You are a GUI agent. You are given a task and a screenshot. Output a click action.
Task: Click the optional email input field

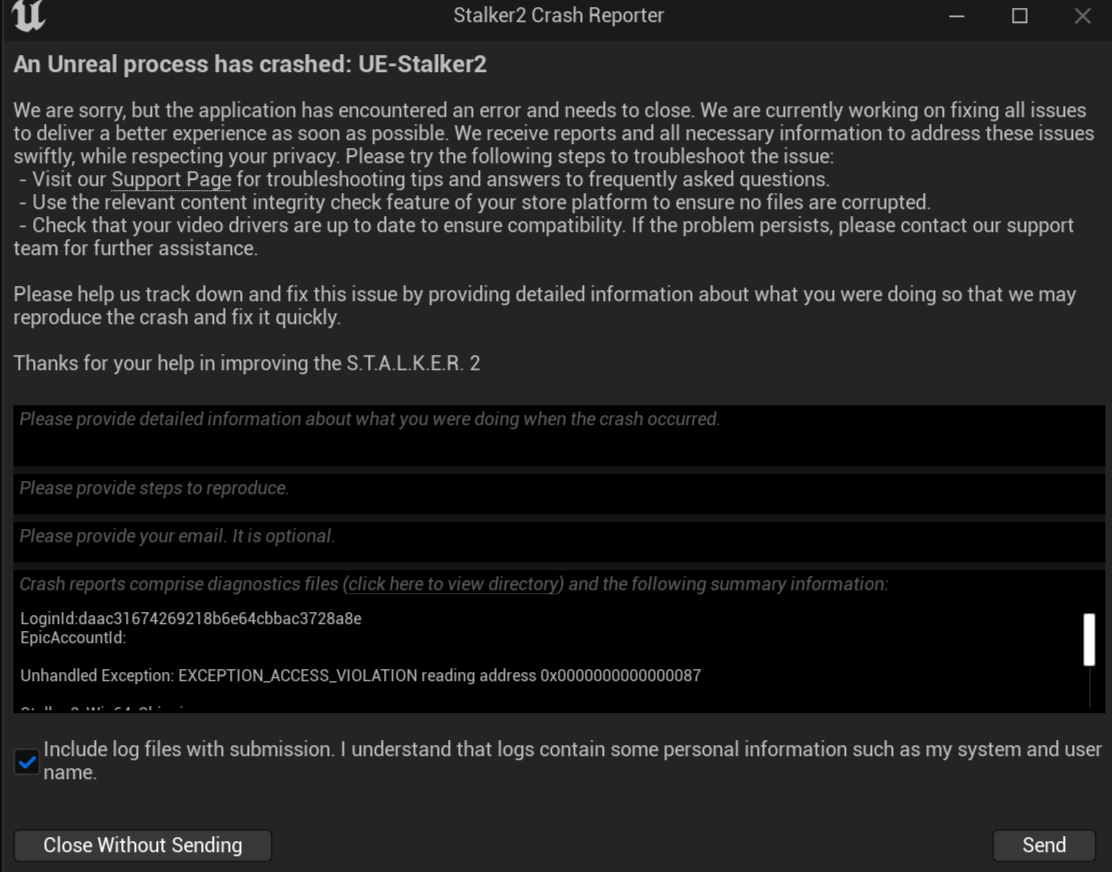(558, 541)
